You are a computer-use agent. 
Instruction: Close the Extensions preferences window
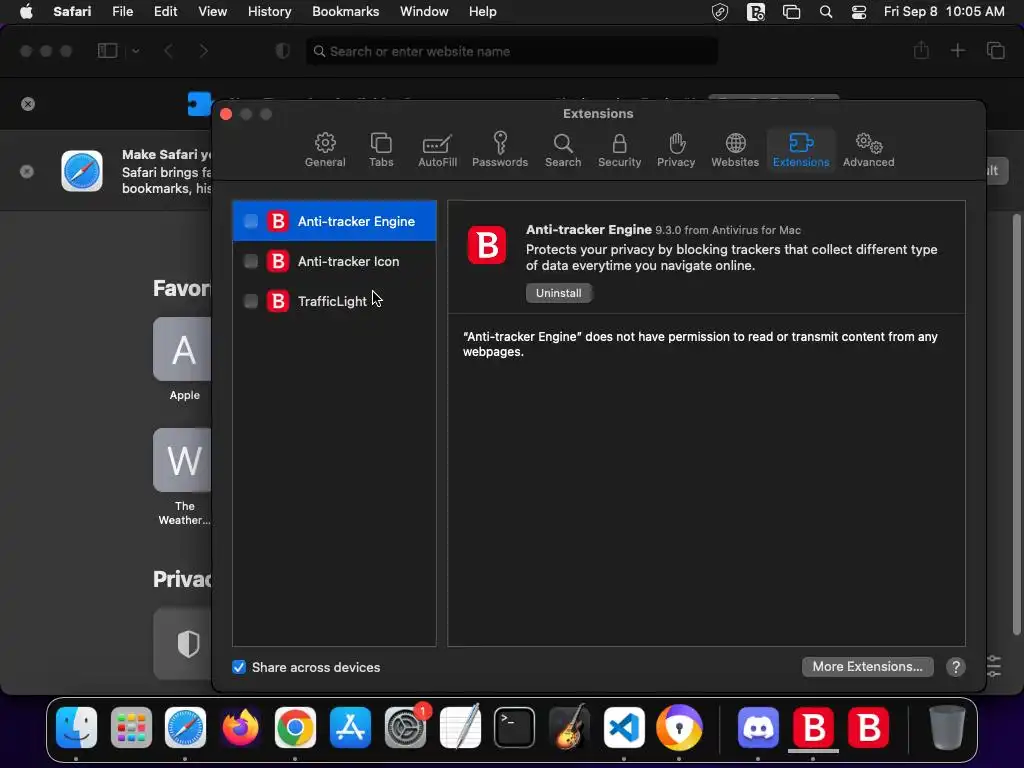pyautogui.click(x=226, y=114)
